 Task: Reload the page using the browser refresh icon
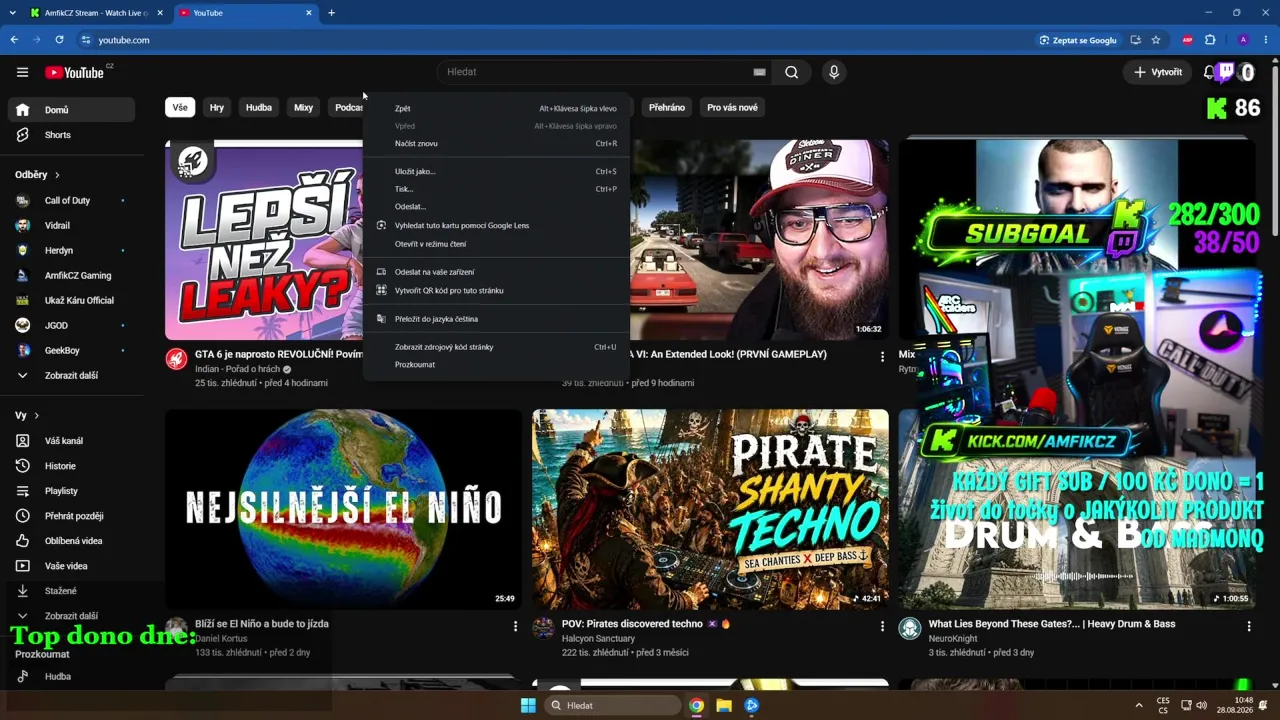[x=59, y=40]
